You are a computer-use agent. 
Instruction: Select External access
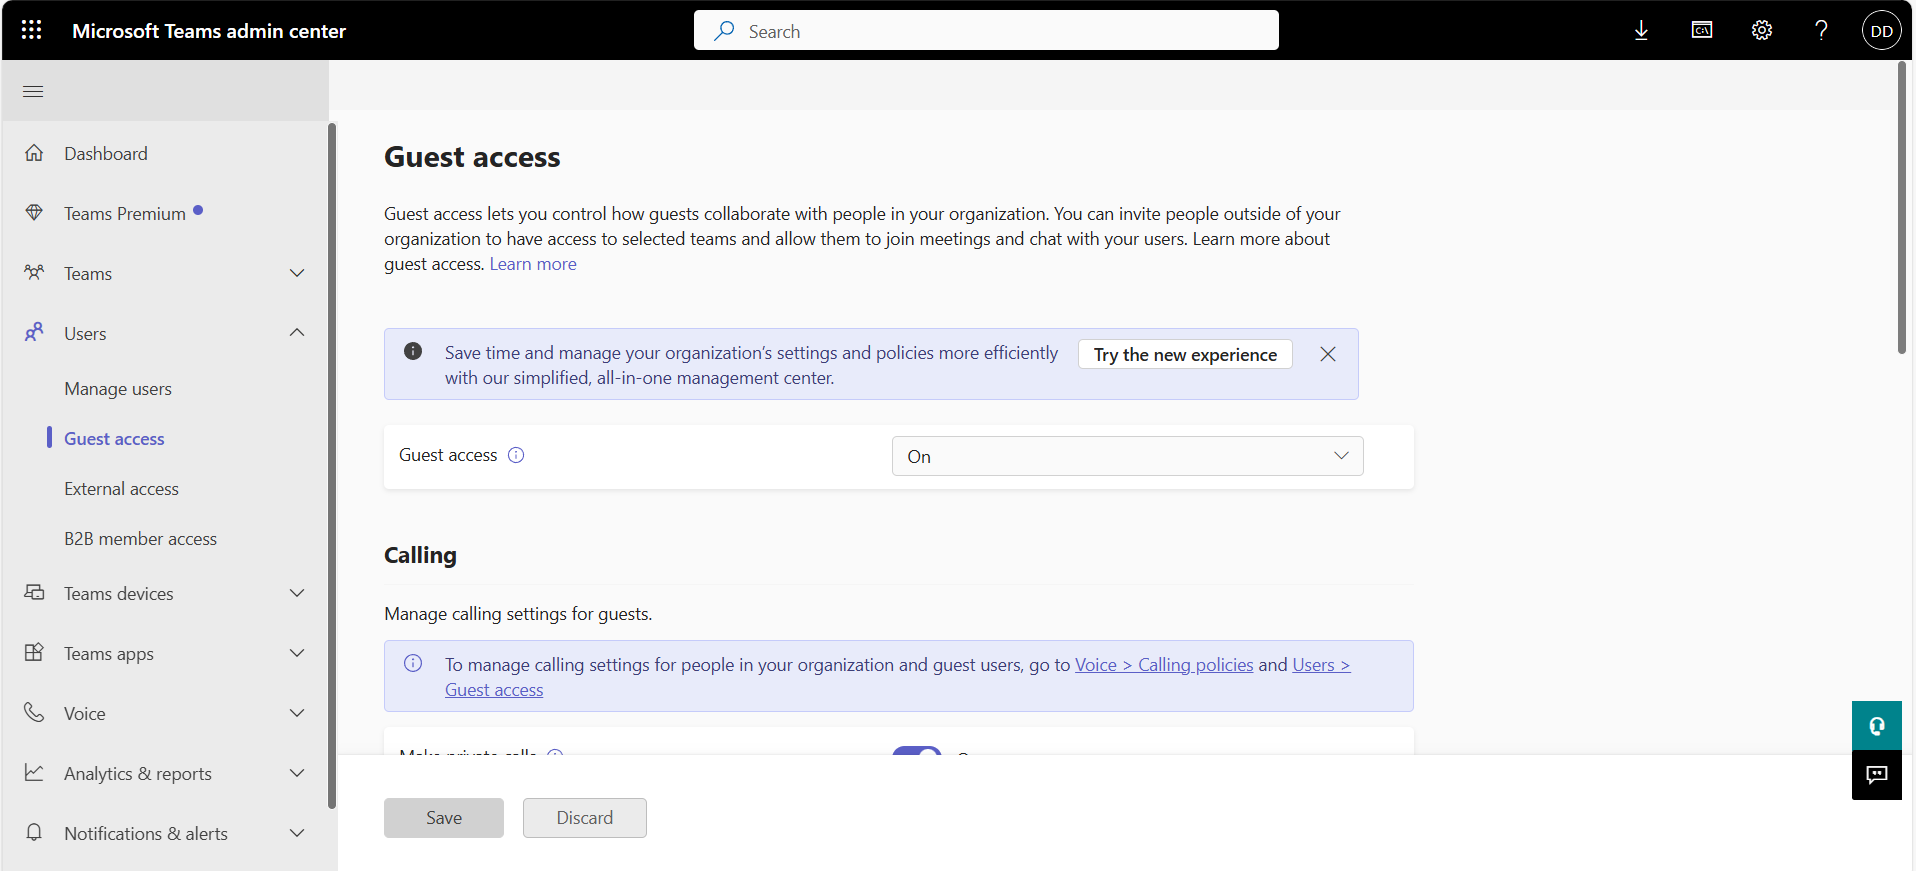[121, 488]
